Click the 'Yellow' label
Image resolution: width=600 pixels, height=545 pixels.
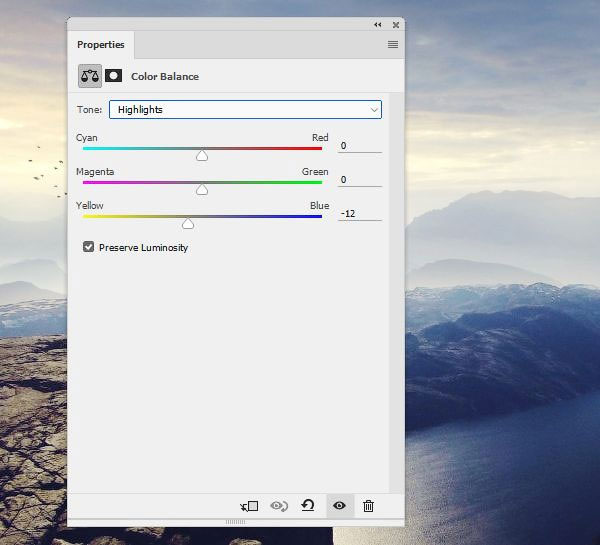[90, 206]
